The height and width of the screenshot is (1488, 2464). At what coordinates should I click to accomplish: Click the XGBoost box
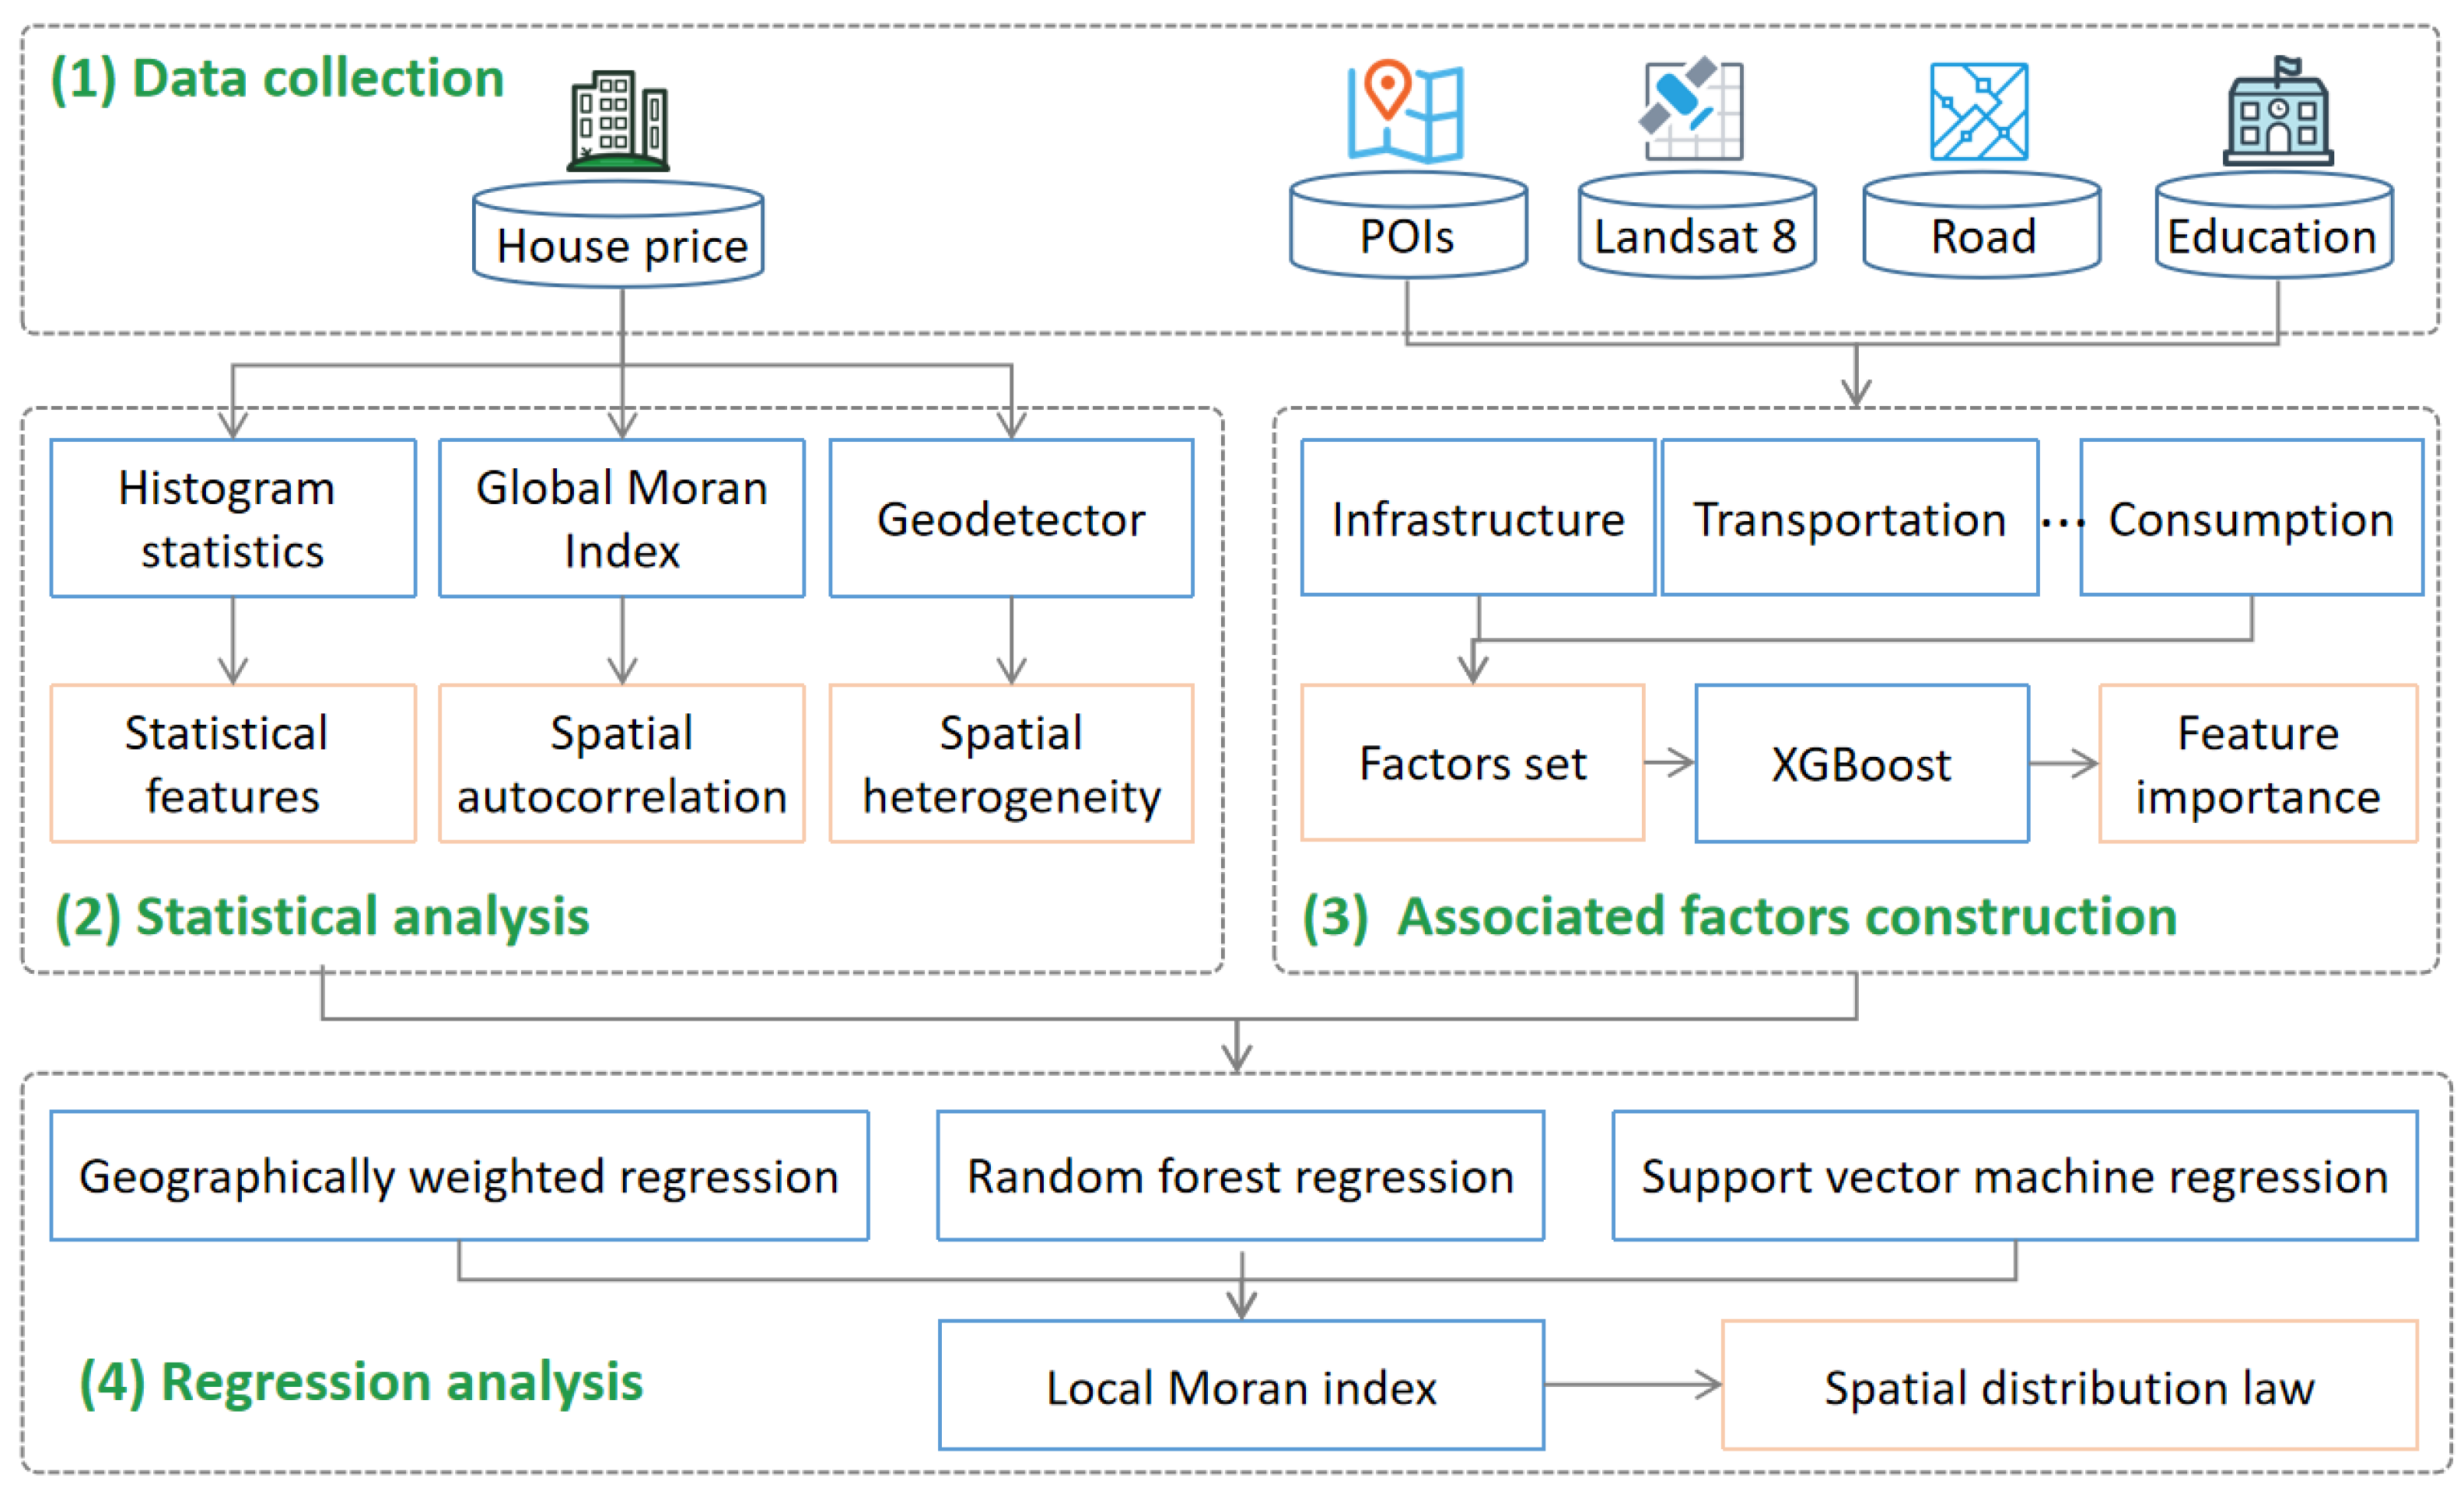[x=1861, y=764]
